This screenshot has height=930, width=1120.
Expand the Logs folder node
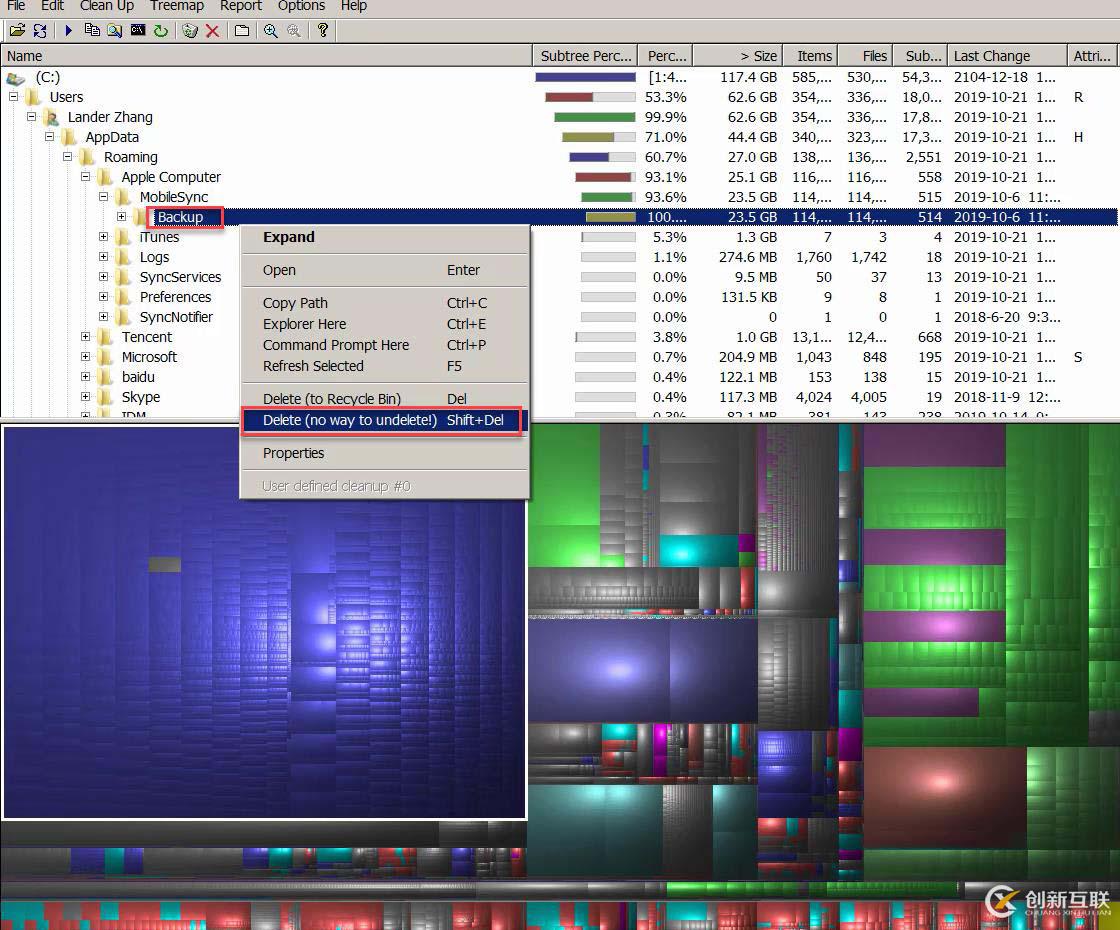coord(103,256)
